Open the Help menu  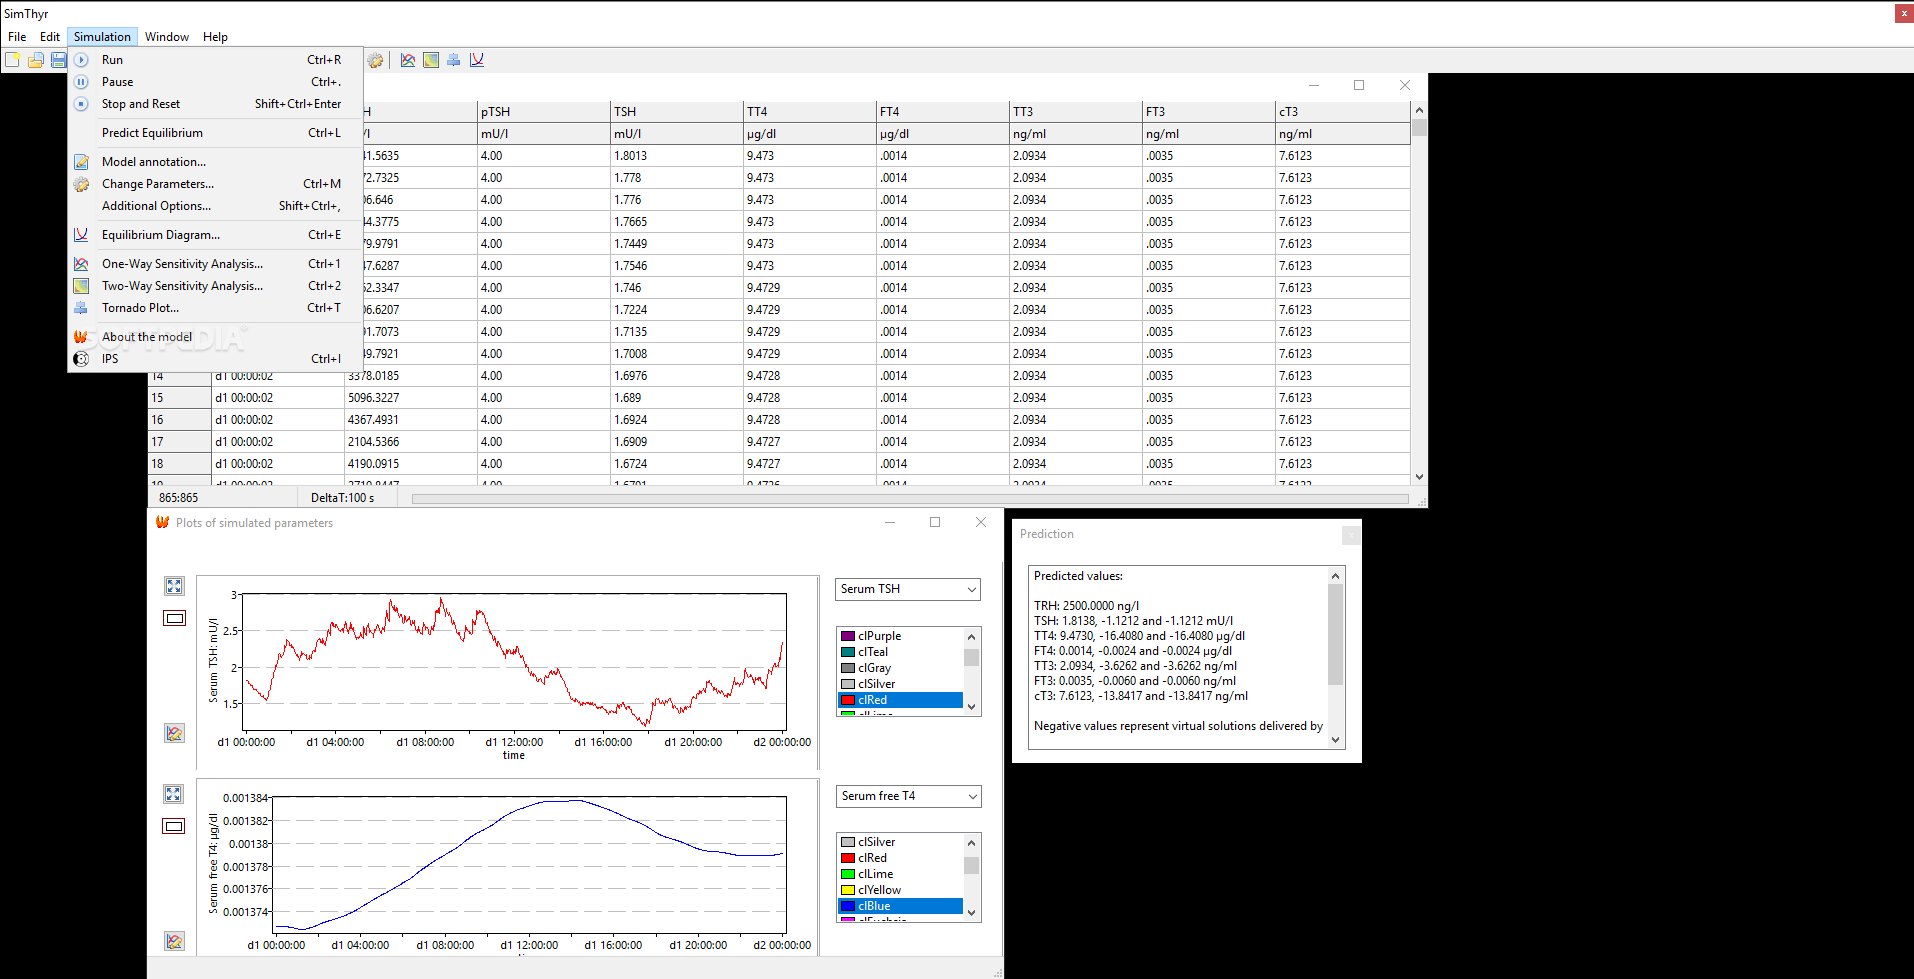click(x=215, y=37)
